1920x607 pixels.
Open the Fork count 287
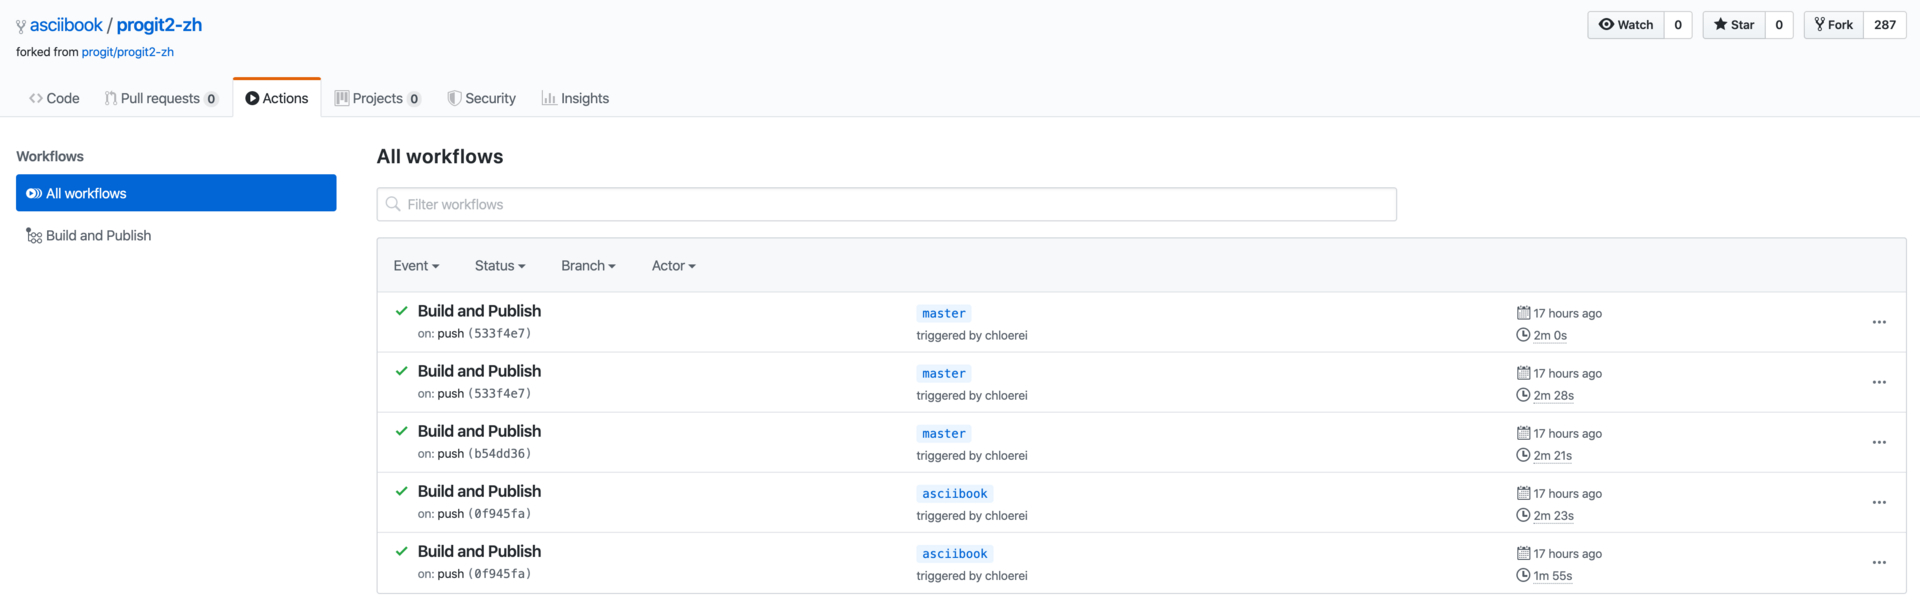[1885, 25]
